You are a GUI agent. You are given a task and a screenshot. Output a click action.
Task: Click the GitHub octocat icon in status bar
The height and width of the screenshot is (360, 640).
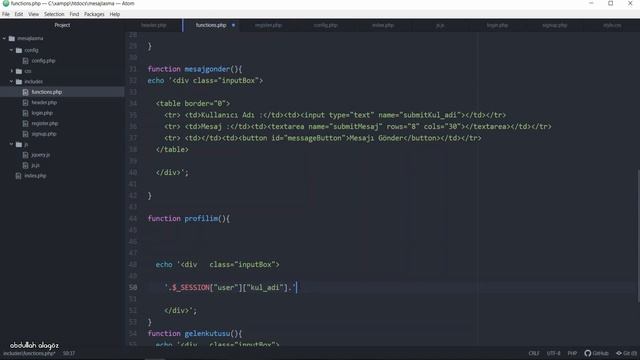(x=588, y=353)
